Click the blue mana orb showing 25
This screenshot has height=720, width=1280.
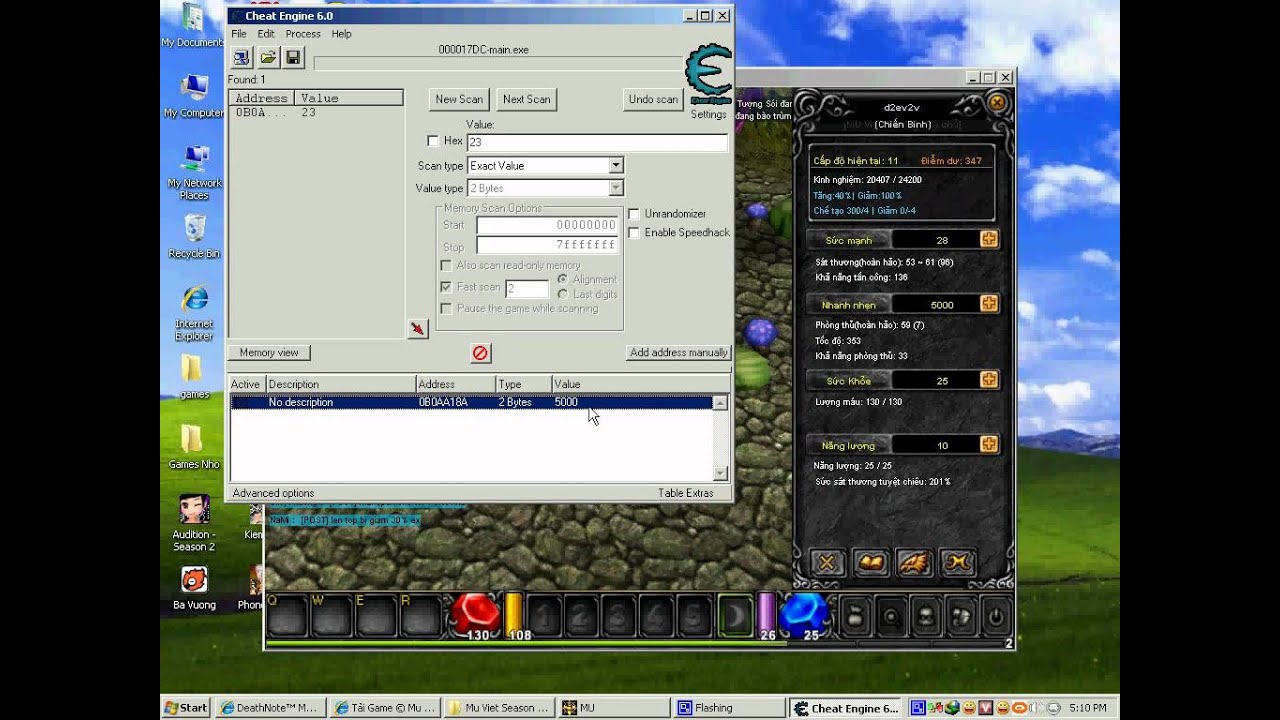pos(804,614)
